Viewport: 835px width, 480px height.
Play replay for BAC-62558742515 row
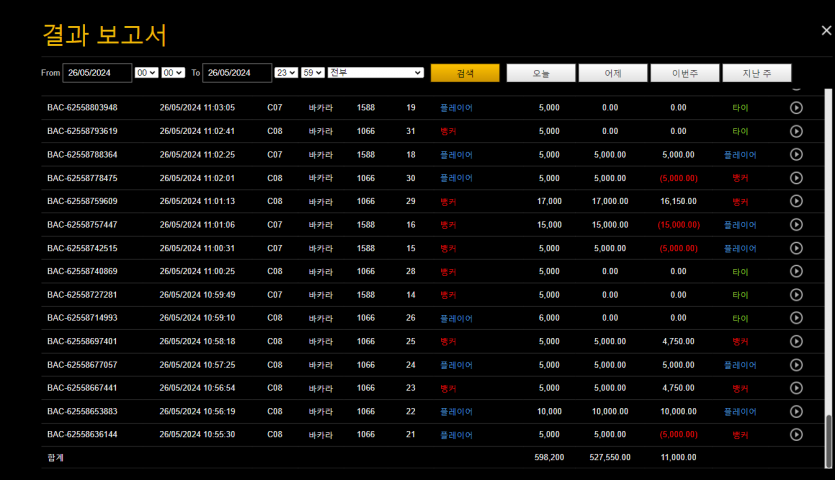(796, 248)
